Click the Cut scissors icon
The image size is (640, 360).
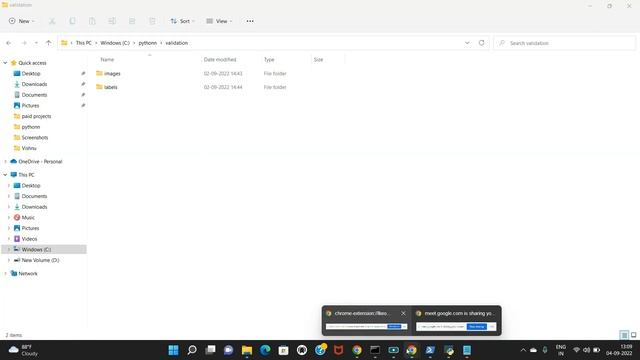[52, 21]
